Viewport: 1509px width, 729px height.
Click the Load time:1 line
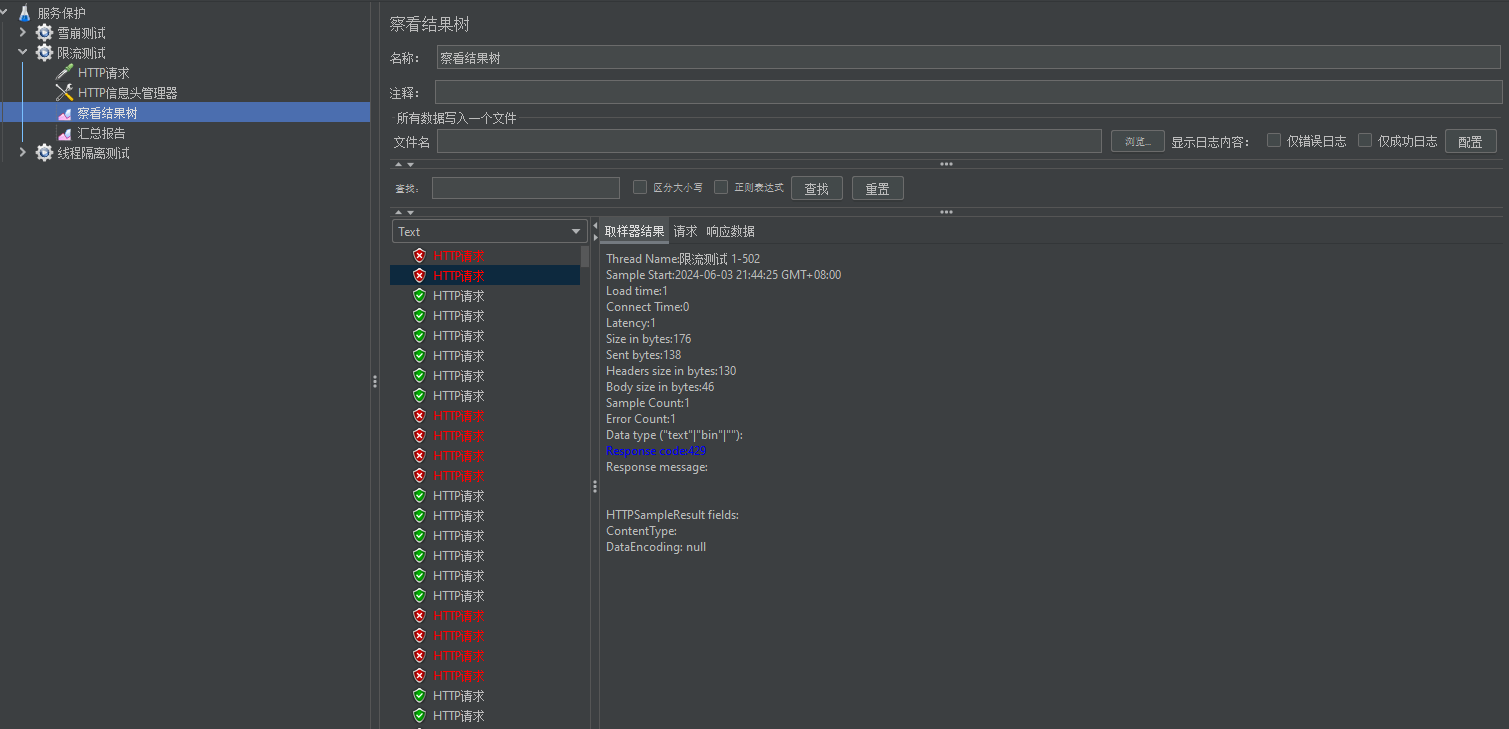637,291
